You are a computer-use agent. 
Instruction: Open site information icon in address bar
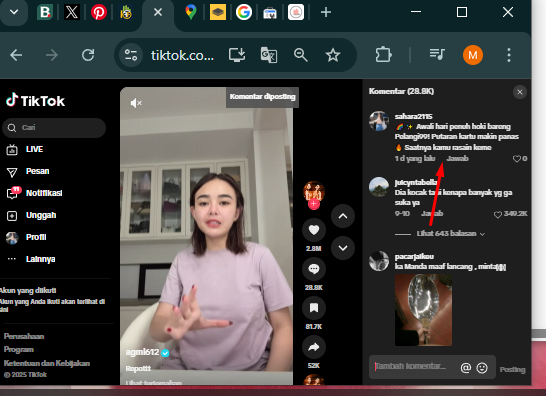[131, 55]
